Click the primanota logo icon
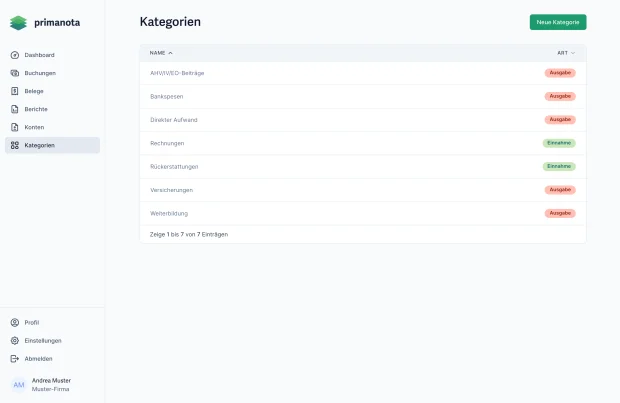Image resolution: width=620 pixels, height=403 pixels. pyautogui.click(x=18, y=23)
